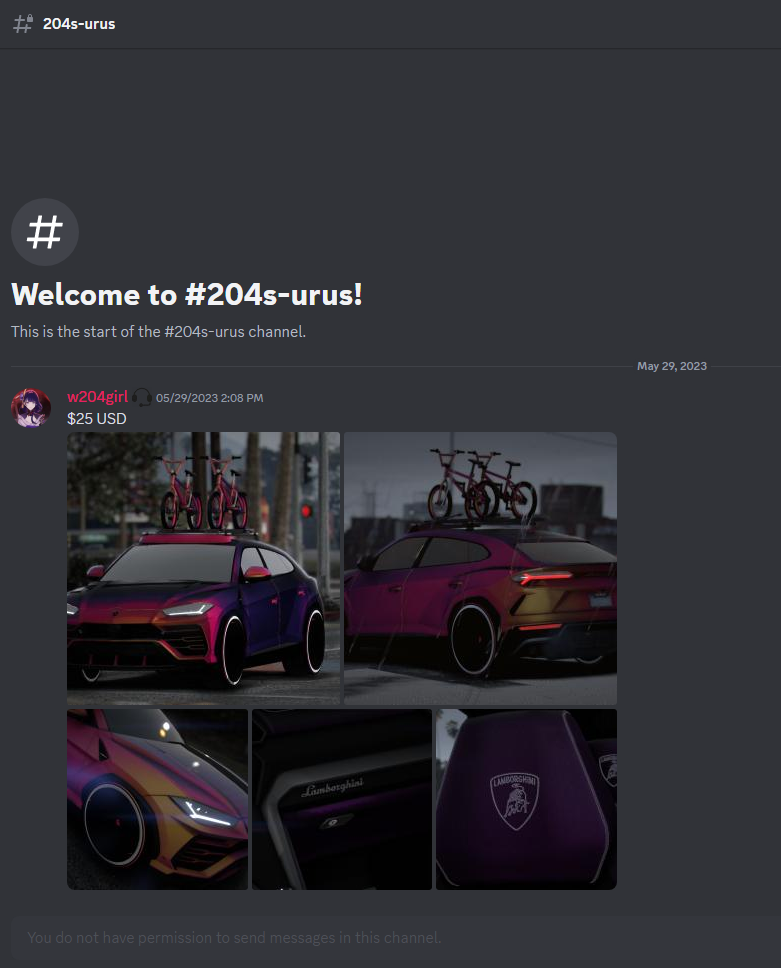Click the w204girl username
781x968 pixels.
click(98, 397)
